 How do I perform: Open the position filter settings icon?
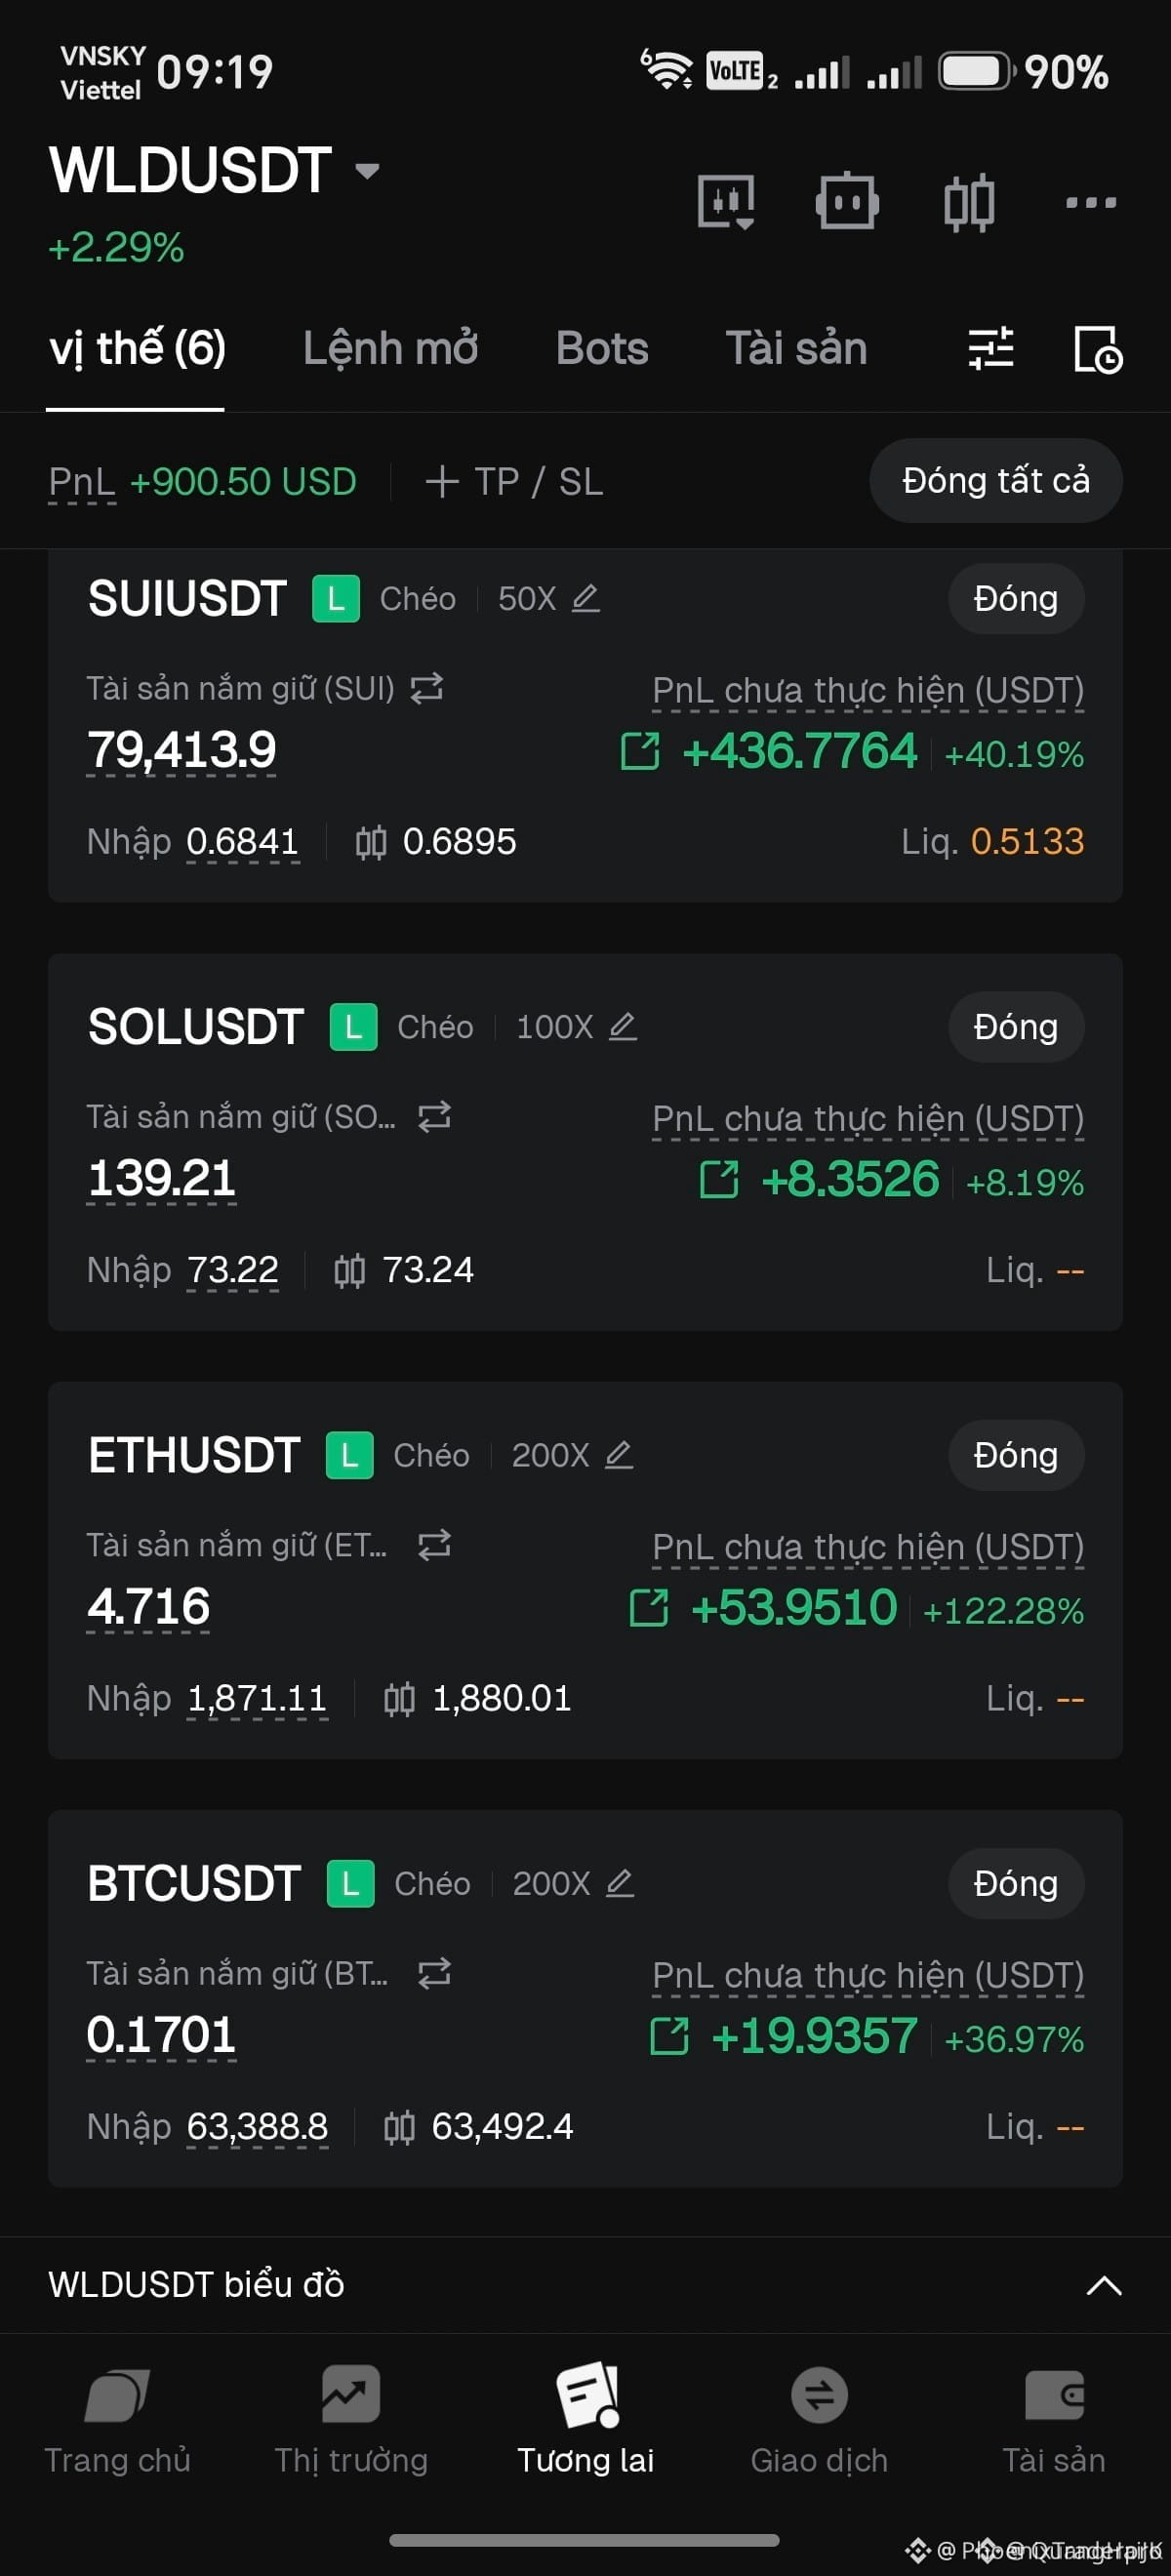coord(990,349)
